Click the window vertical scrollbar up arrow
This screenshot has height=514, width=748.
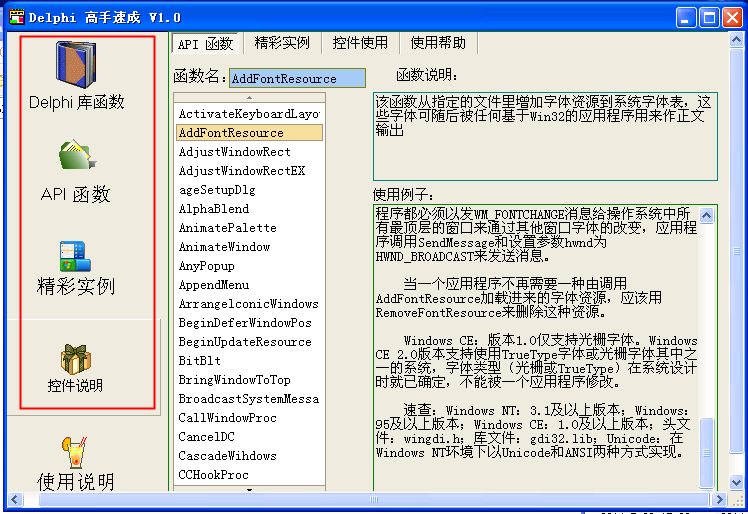pos(737,40)
